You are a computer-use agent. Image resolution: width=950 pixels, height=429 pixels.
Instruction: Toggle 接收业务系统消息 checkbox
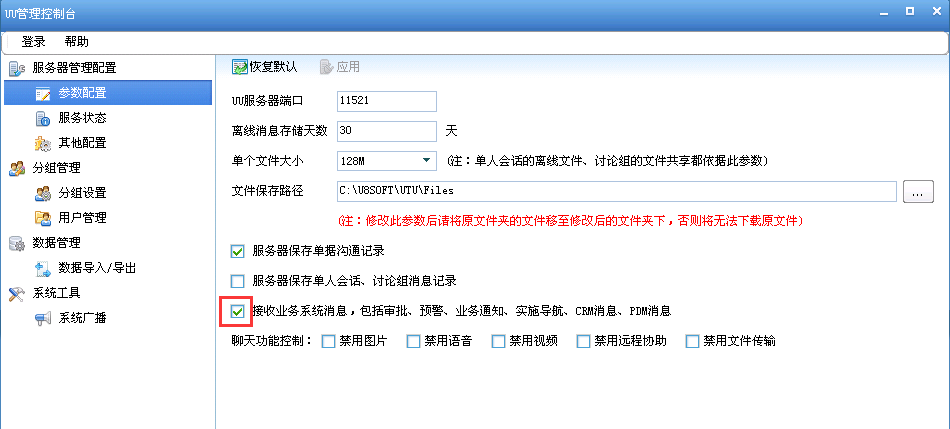[x=238, y=311]
